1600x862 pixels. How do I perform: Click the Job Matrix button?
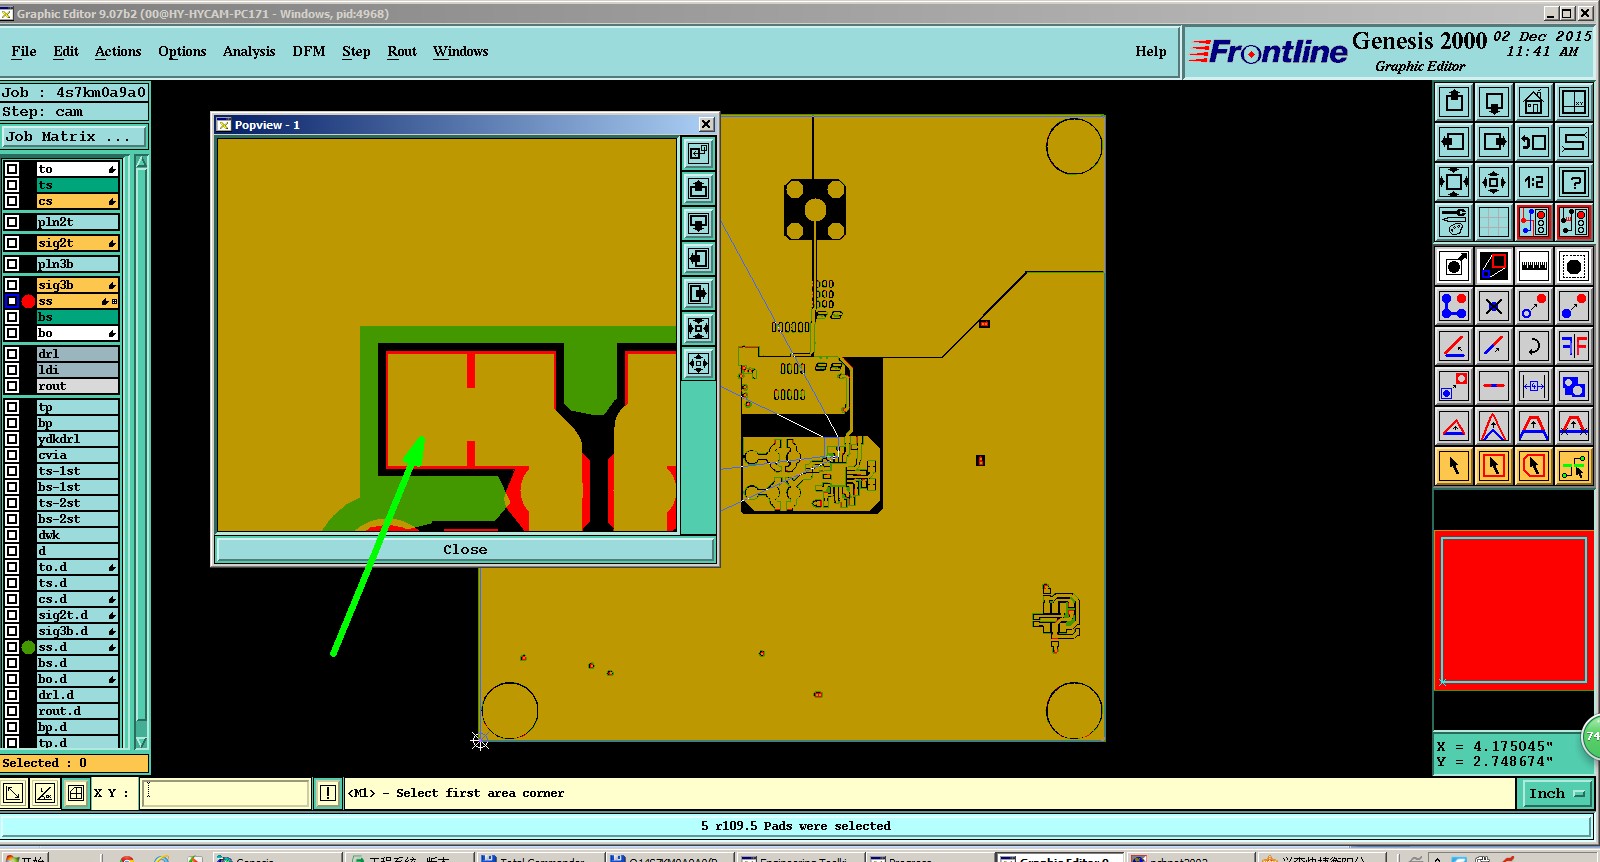point(74,136)
